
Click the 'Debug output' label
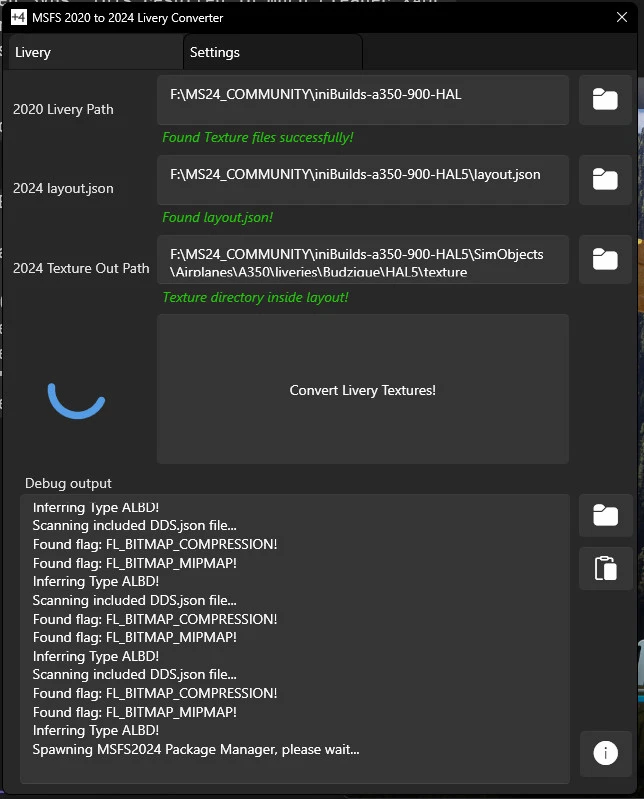(x=68, y=483)
